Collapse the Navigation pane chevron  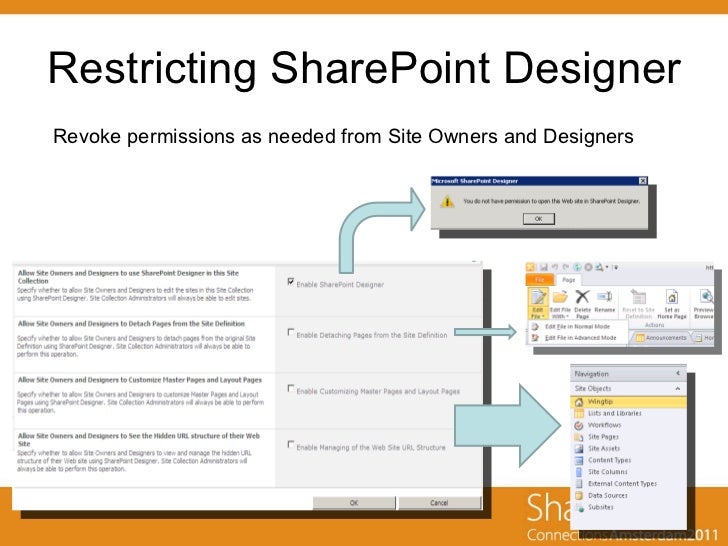678,373
